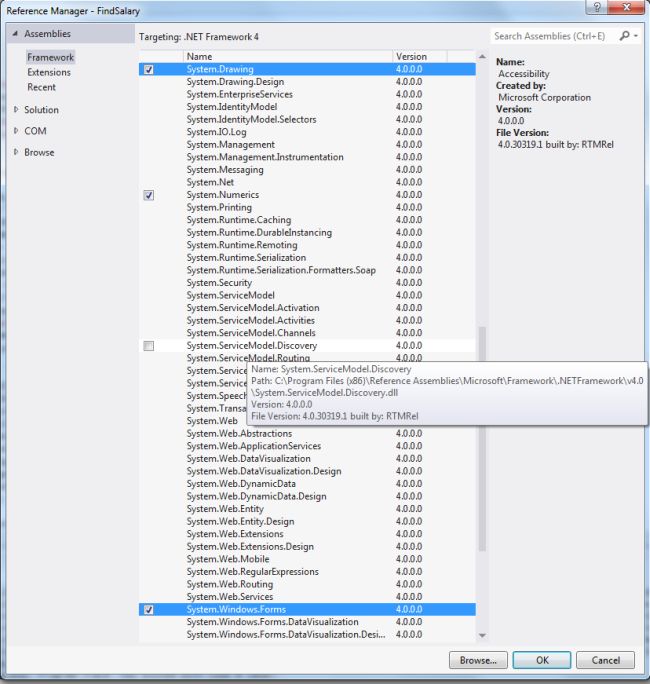The height and width of the screenshot is (684, 650).
Task: Click in the Search Assemblies field
Action: tap(553, 36)
